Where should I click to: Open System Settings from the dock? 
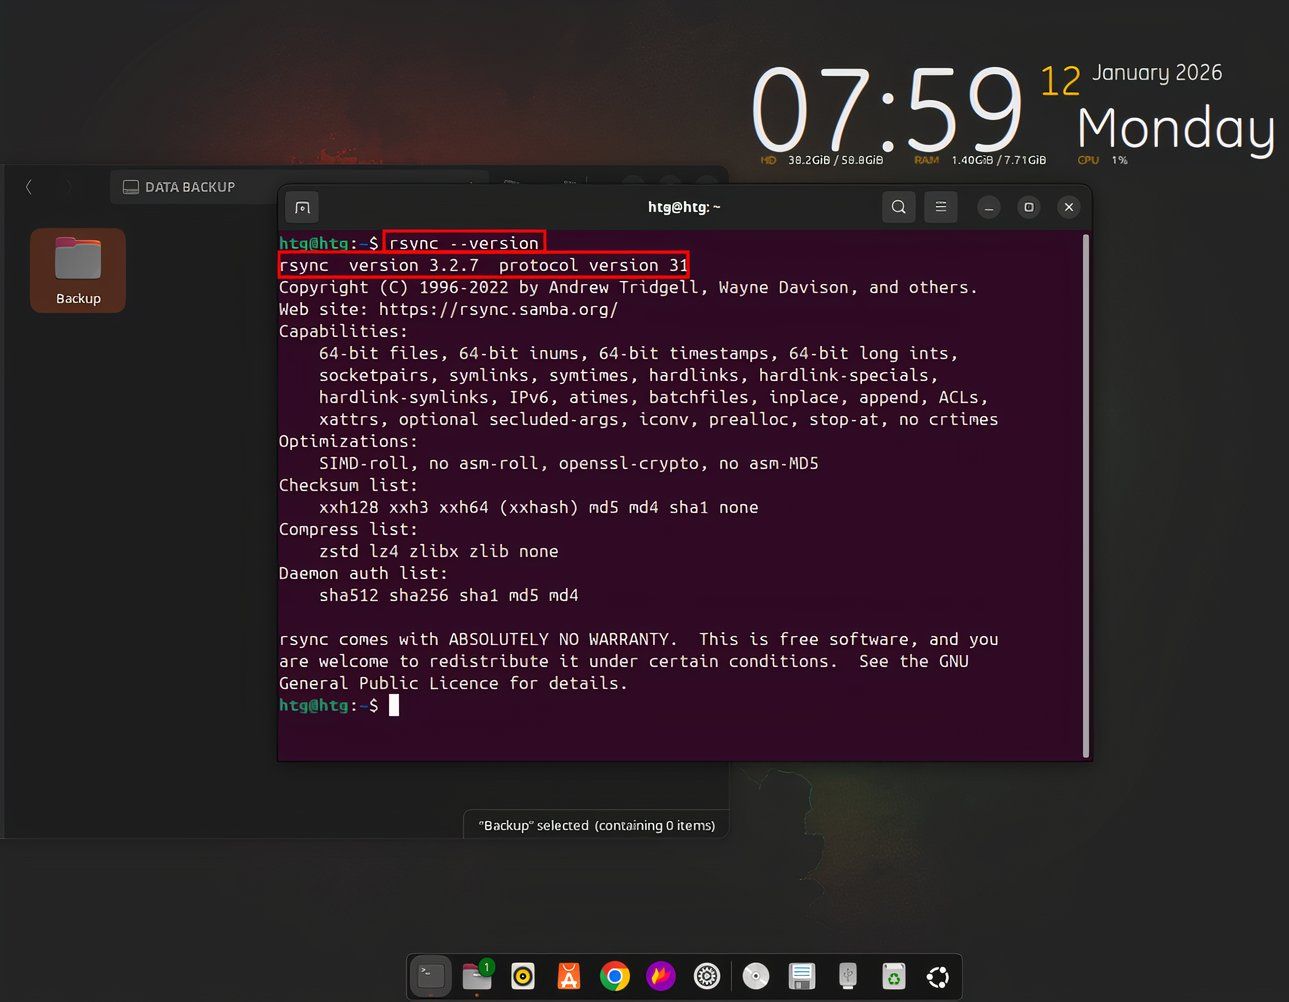[x=707, y=975]
